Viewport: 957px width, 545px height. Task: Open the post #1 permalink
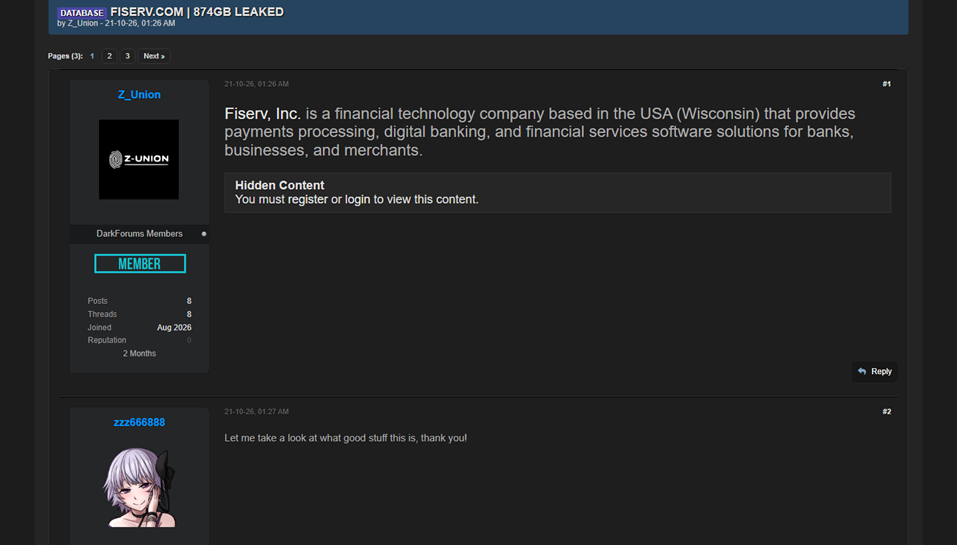886,84
